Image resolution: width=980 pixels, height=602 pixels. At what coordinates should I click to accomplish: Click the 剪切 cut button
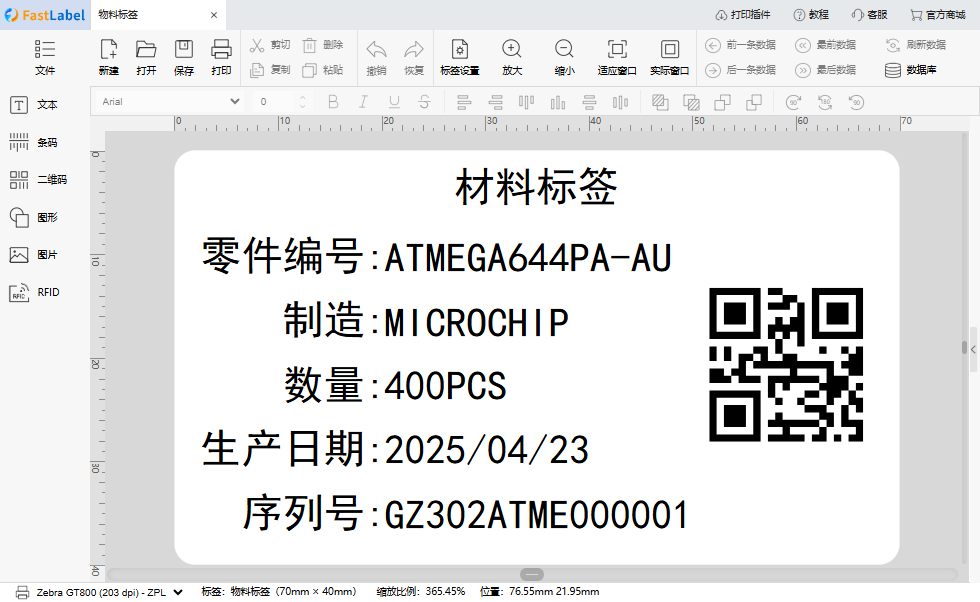(270, 45)
